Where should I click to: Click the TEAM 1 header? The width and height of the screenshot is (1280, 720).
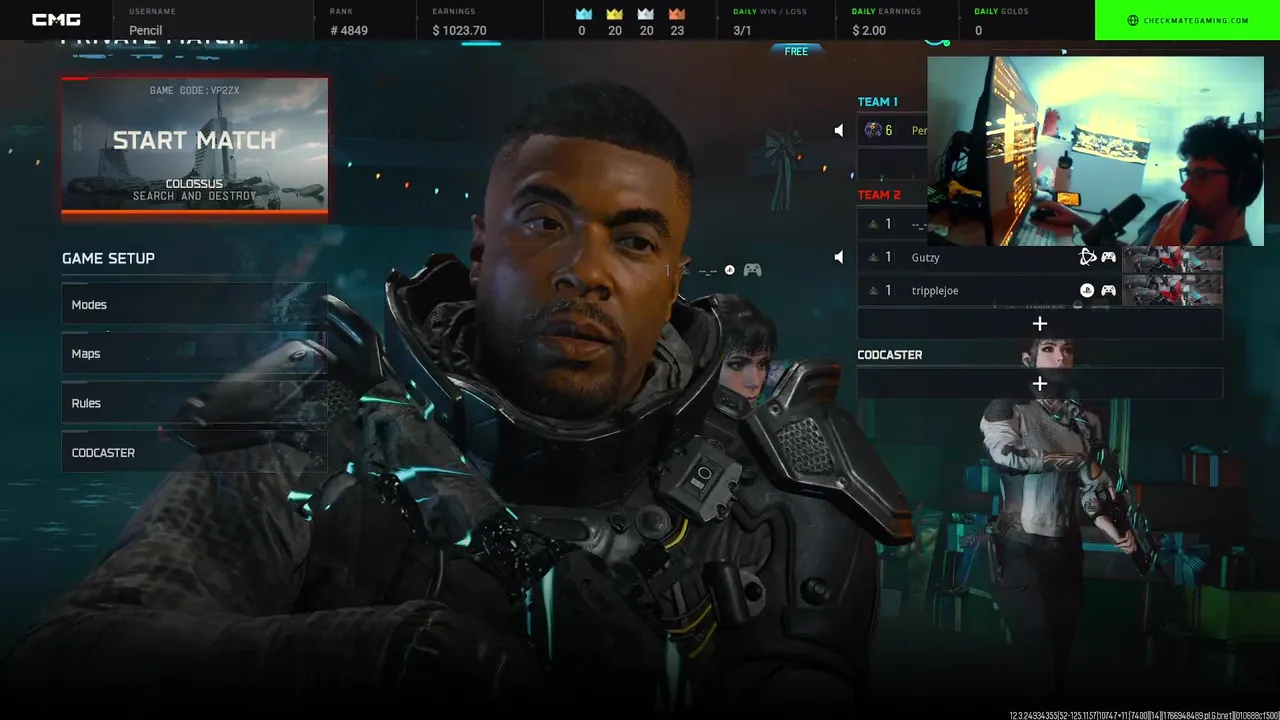pyautogui.click(x=877, y=102)
